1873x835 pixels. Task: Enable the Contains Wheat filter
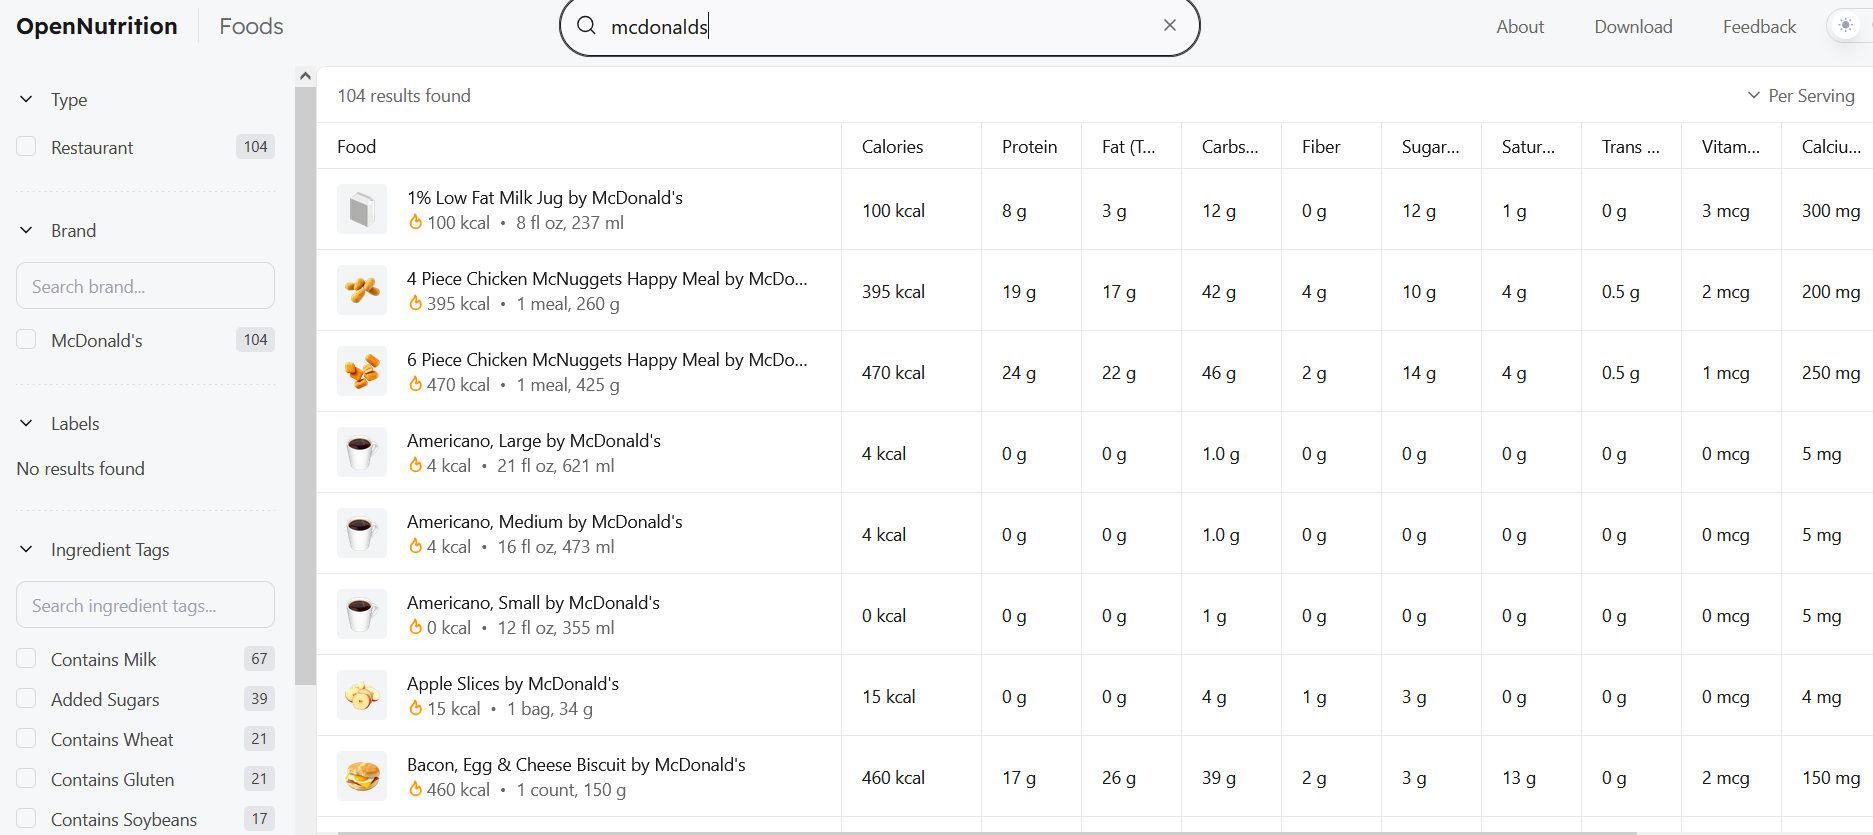pos(27,739)
